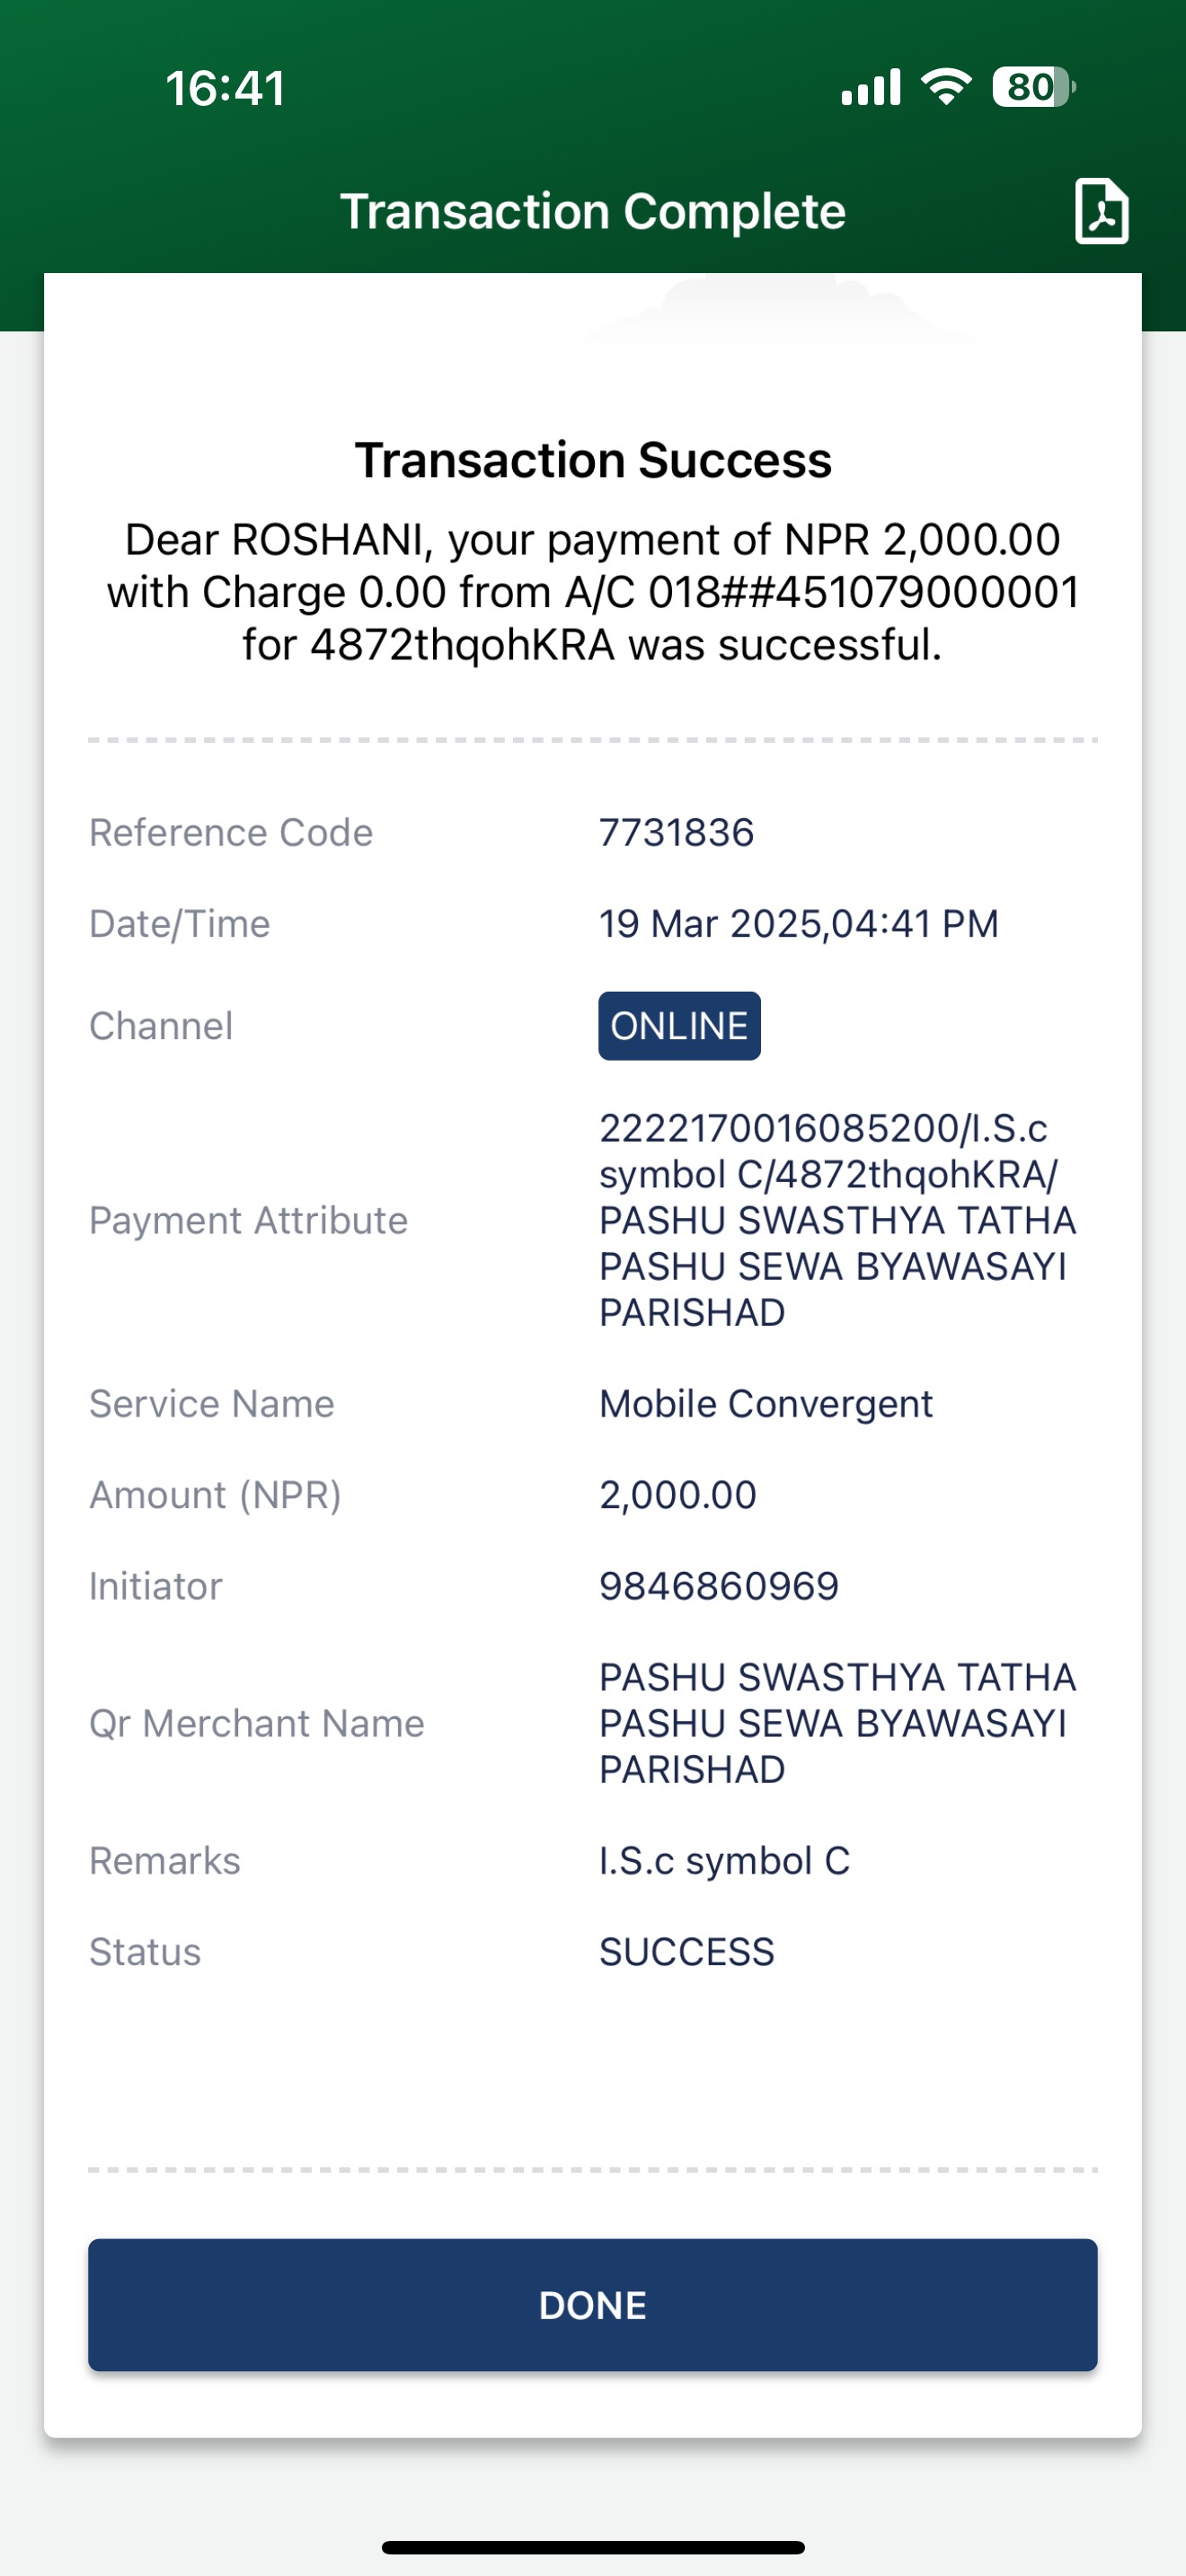Viewport: 1186px width, 2576px height.
Task: Tap the Transaction Complete header title
Action: tap(593, 212)
